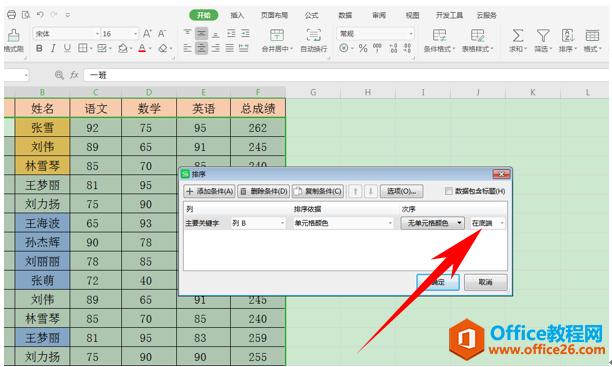The width and height of the screenshot is (612, 367).
Task: Switch to the 插入 ribbon tab
Action: click(x=237, y=15)
